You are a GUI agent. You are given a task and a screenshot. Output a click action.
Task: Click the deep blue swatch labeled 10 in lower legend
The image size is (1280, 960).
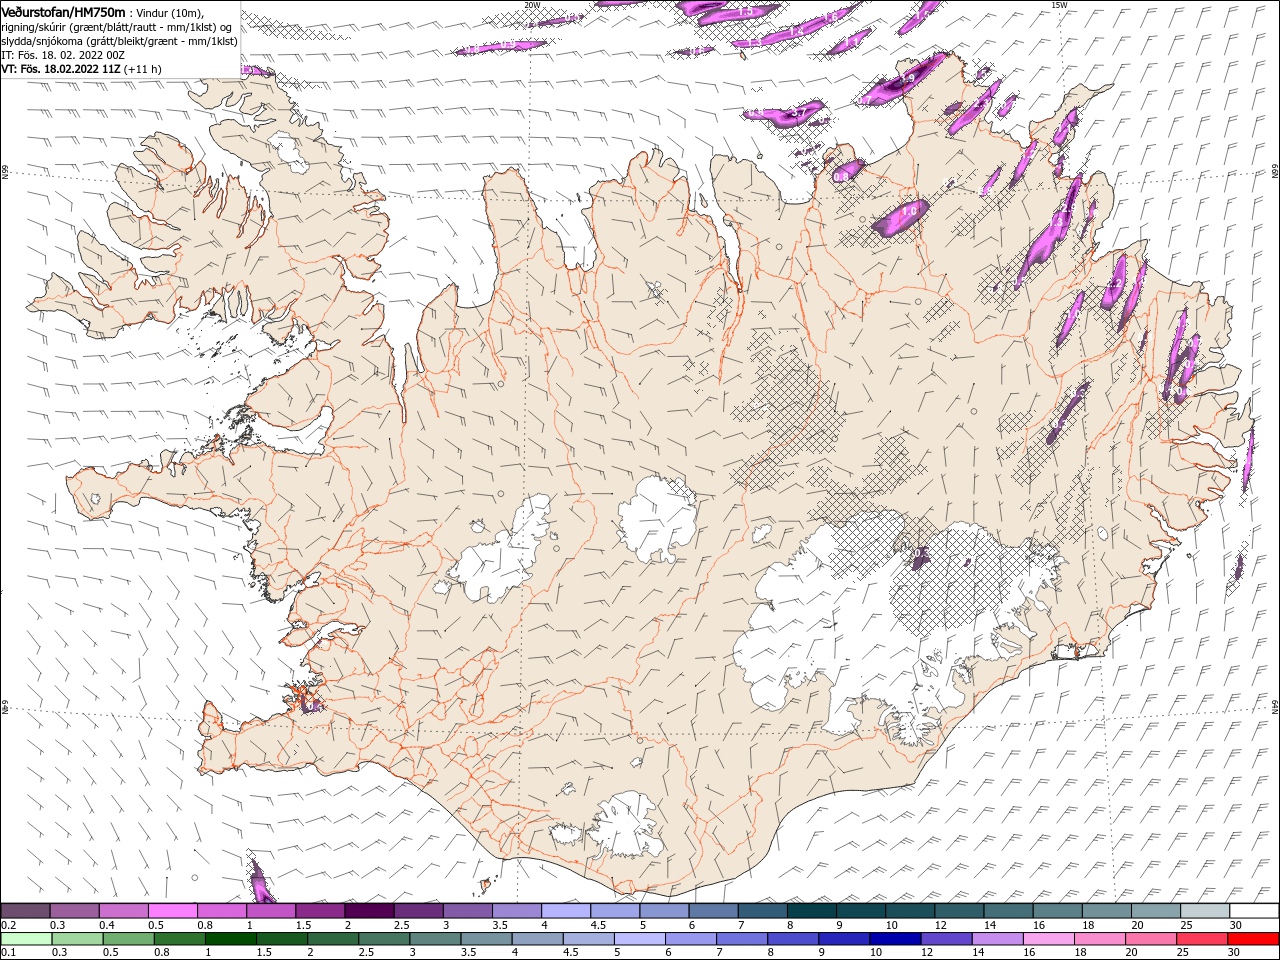(893, 939)
